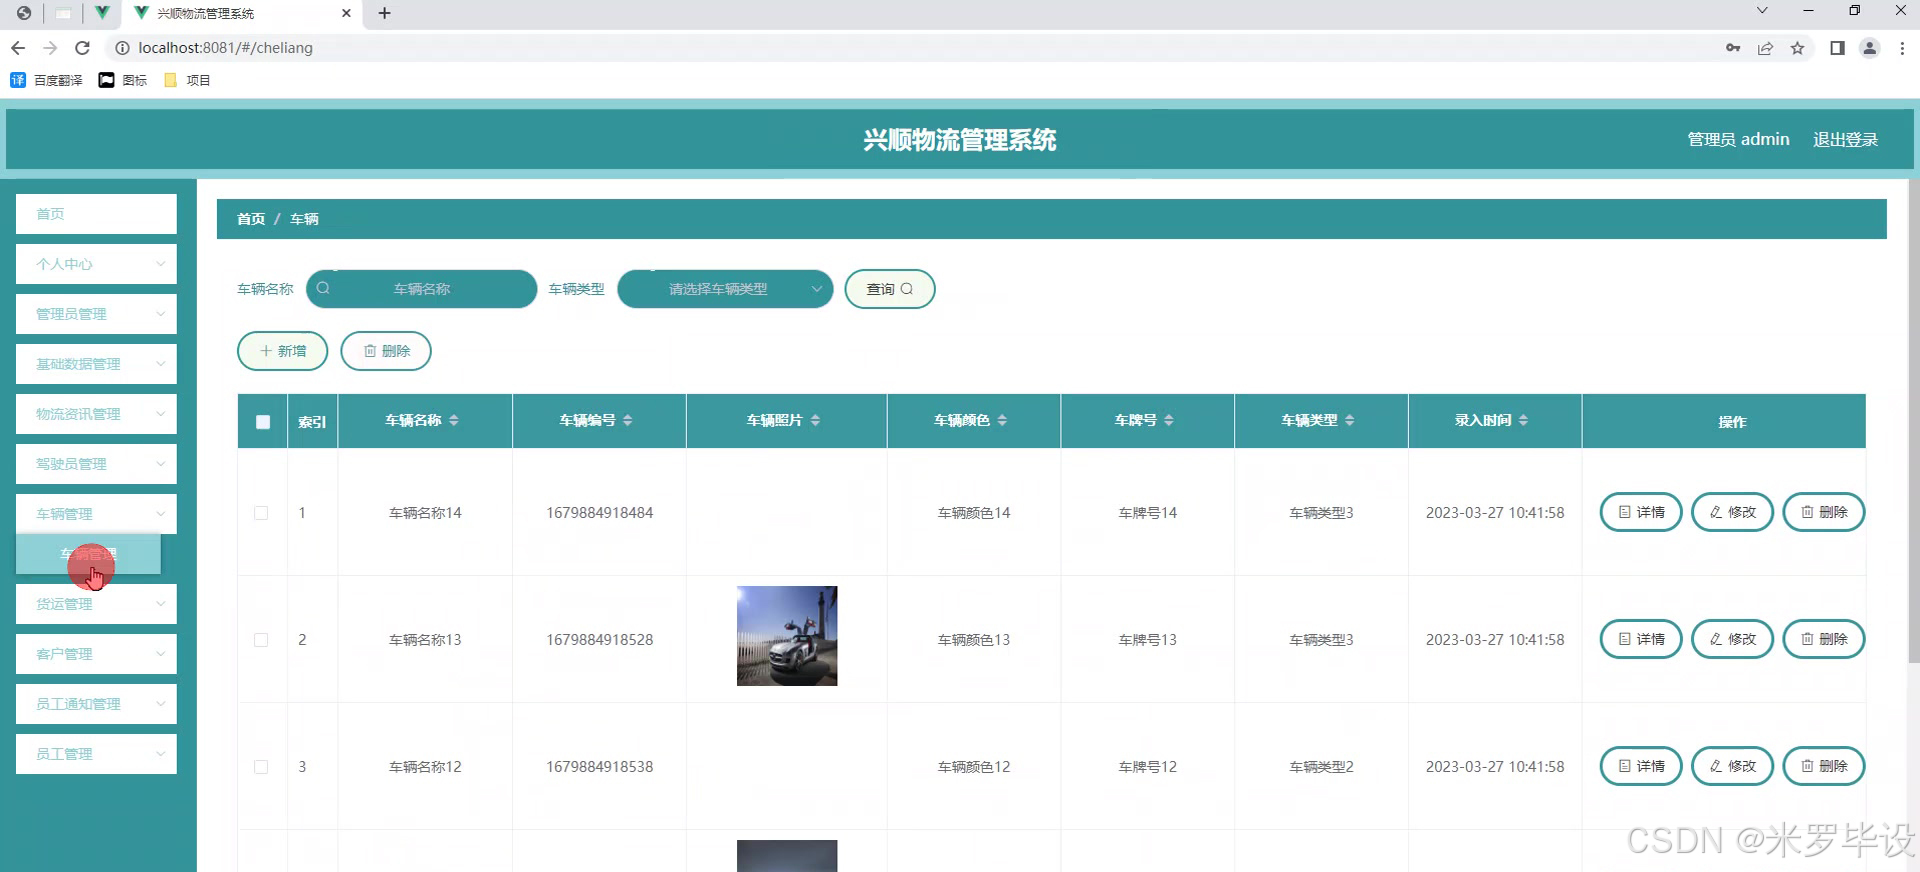The image size is (1920, 872).
Task: Click the 1679884918484 vehicle number cell
Action: [599, 513]
